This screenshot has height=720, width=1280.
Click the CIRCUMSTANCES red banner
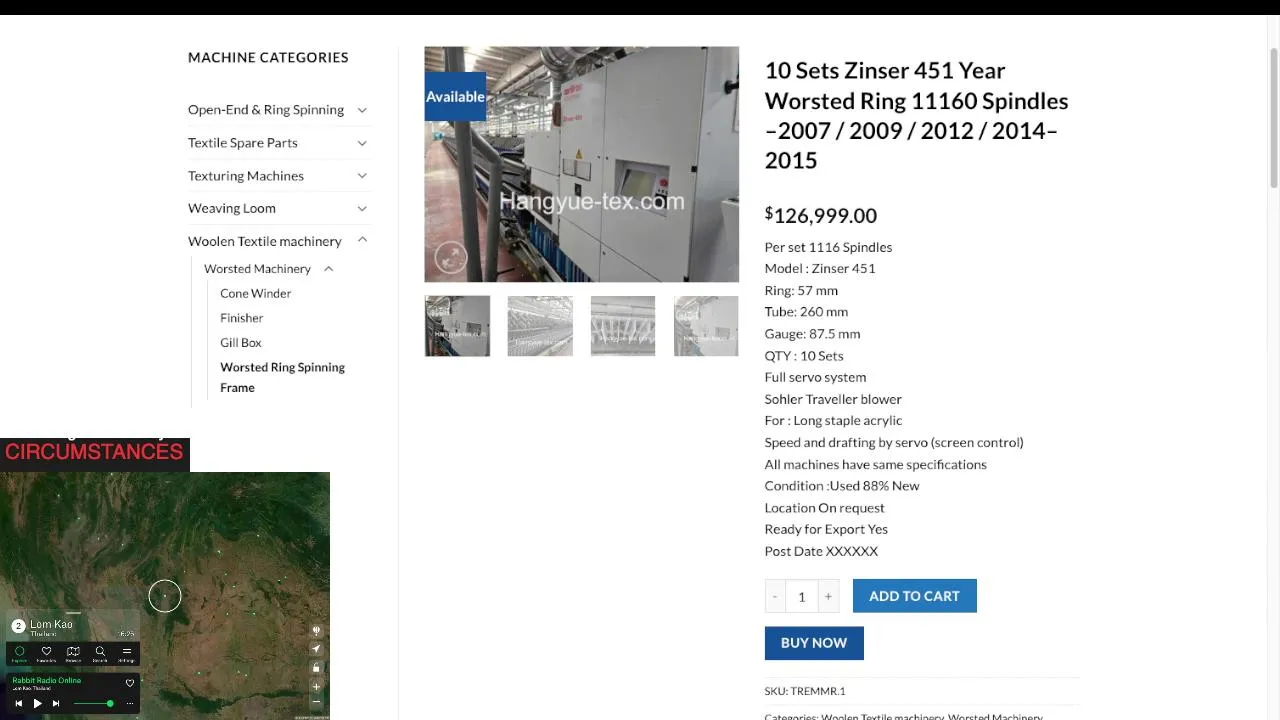click(x=94, y=452)
